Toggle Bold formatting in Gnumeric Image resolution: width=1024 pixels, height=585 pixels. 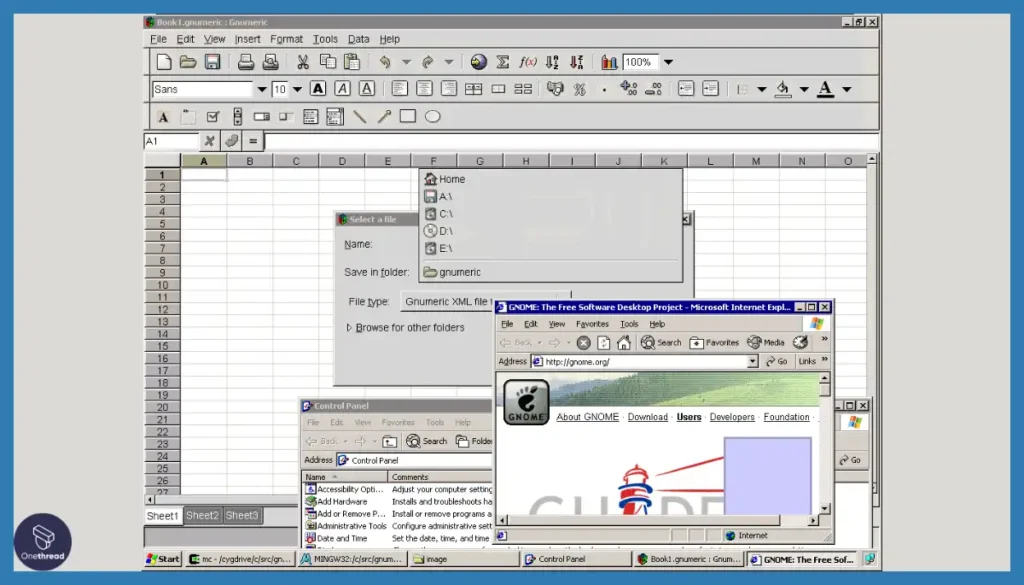(x=318, y=89)
